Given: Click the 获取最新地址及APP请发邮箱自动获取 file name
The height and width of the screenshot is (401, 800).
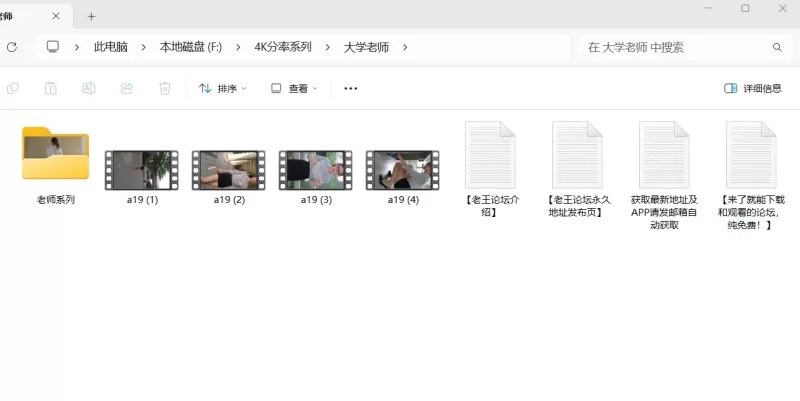Looking at the screenshot, I should [x=664, y=212].
